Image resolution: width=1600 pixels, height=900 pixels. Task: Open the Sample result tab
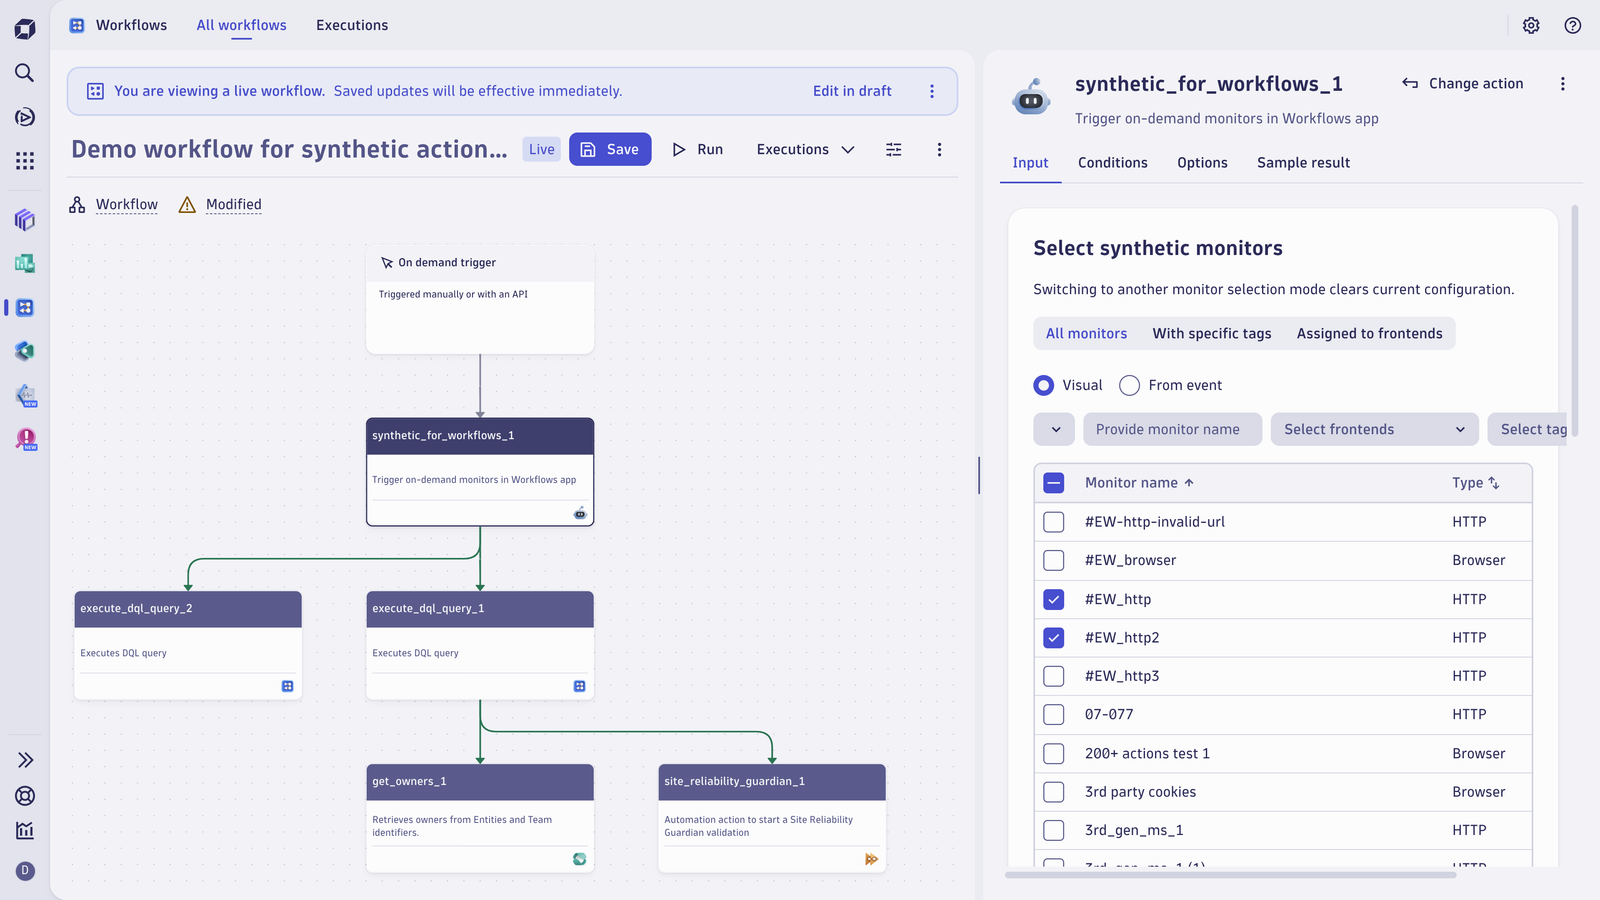1303,163
